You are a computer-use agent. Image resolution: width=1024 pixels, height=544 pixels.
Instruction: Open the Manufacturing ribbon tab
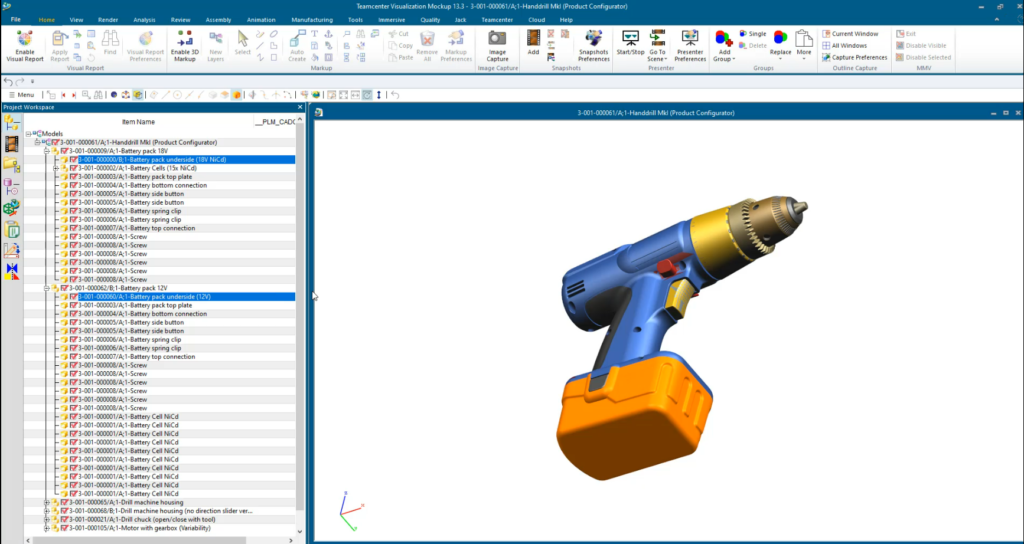click(312, 20)
